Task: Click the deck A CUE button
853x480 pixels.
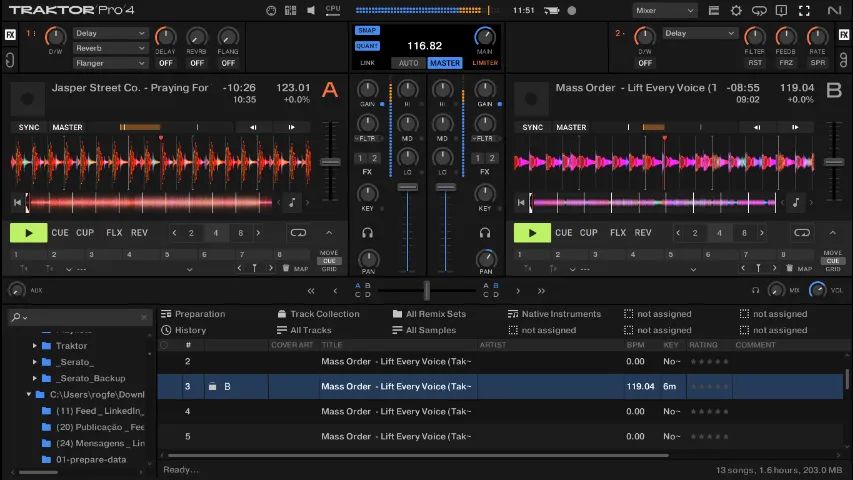Action: tap(60, 232)
